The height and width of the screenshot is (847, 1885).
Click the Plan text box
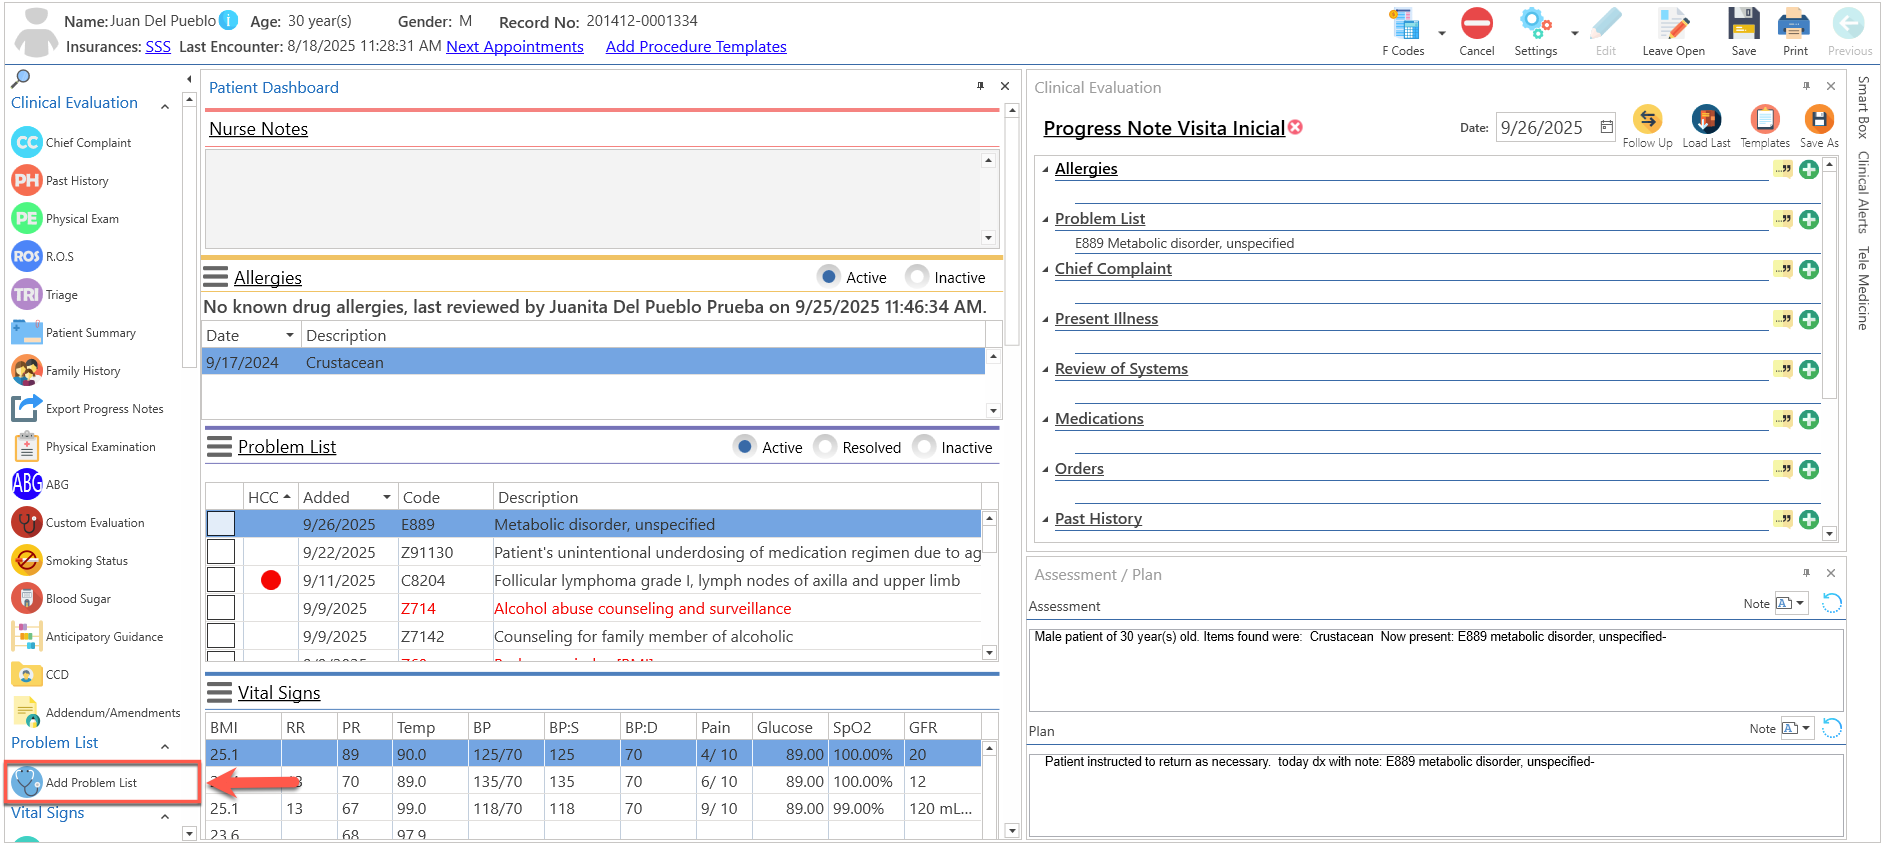(x=1436, y=794)
